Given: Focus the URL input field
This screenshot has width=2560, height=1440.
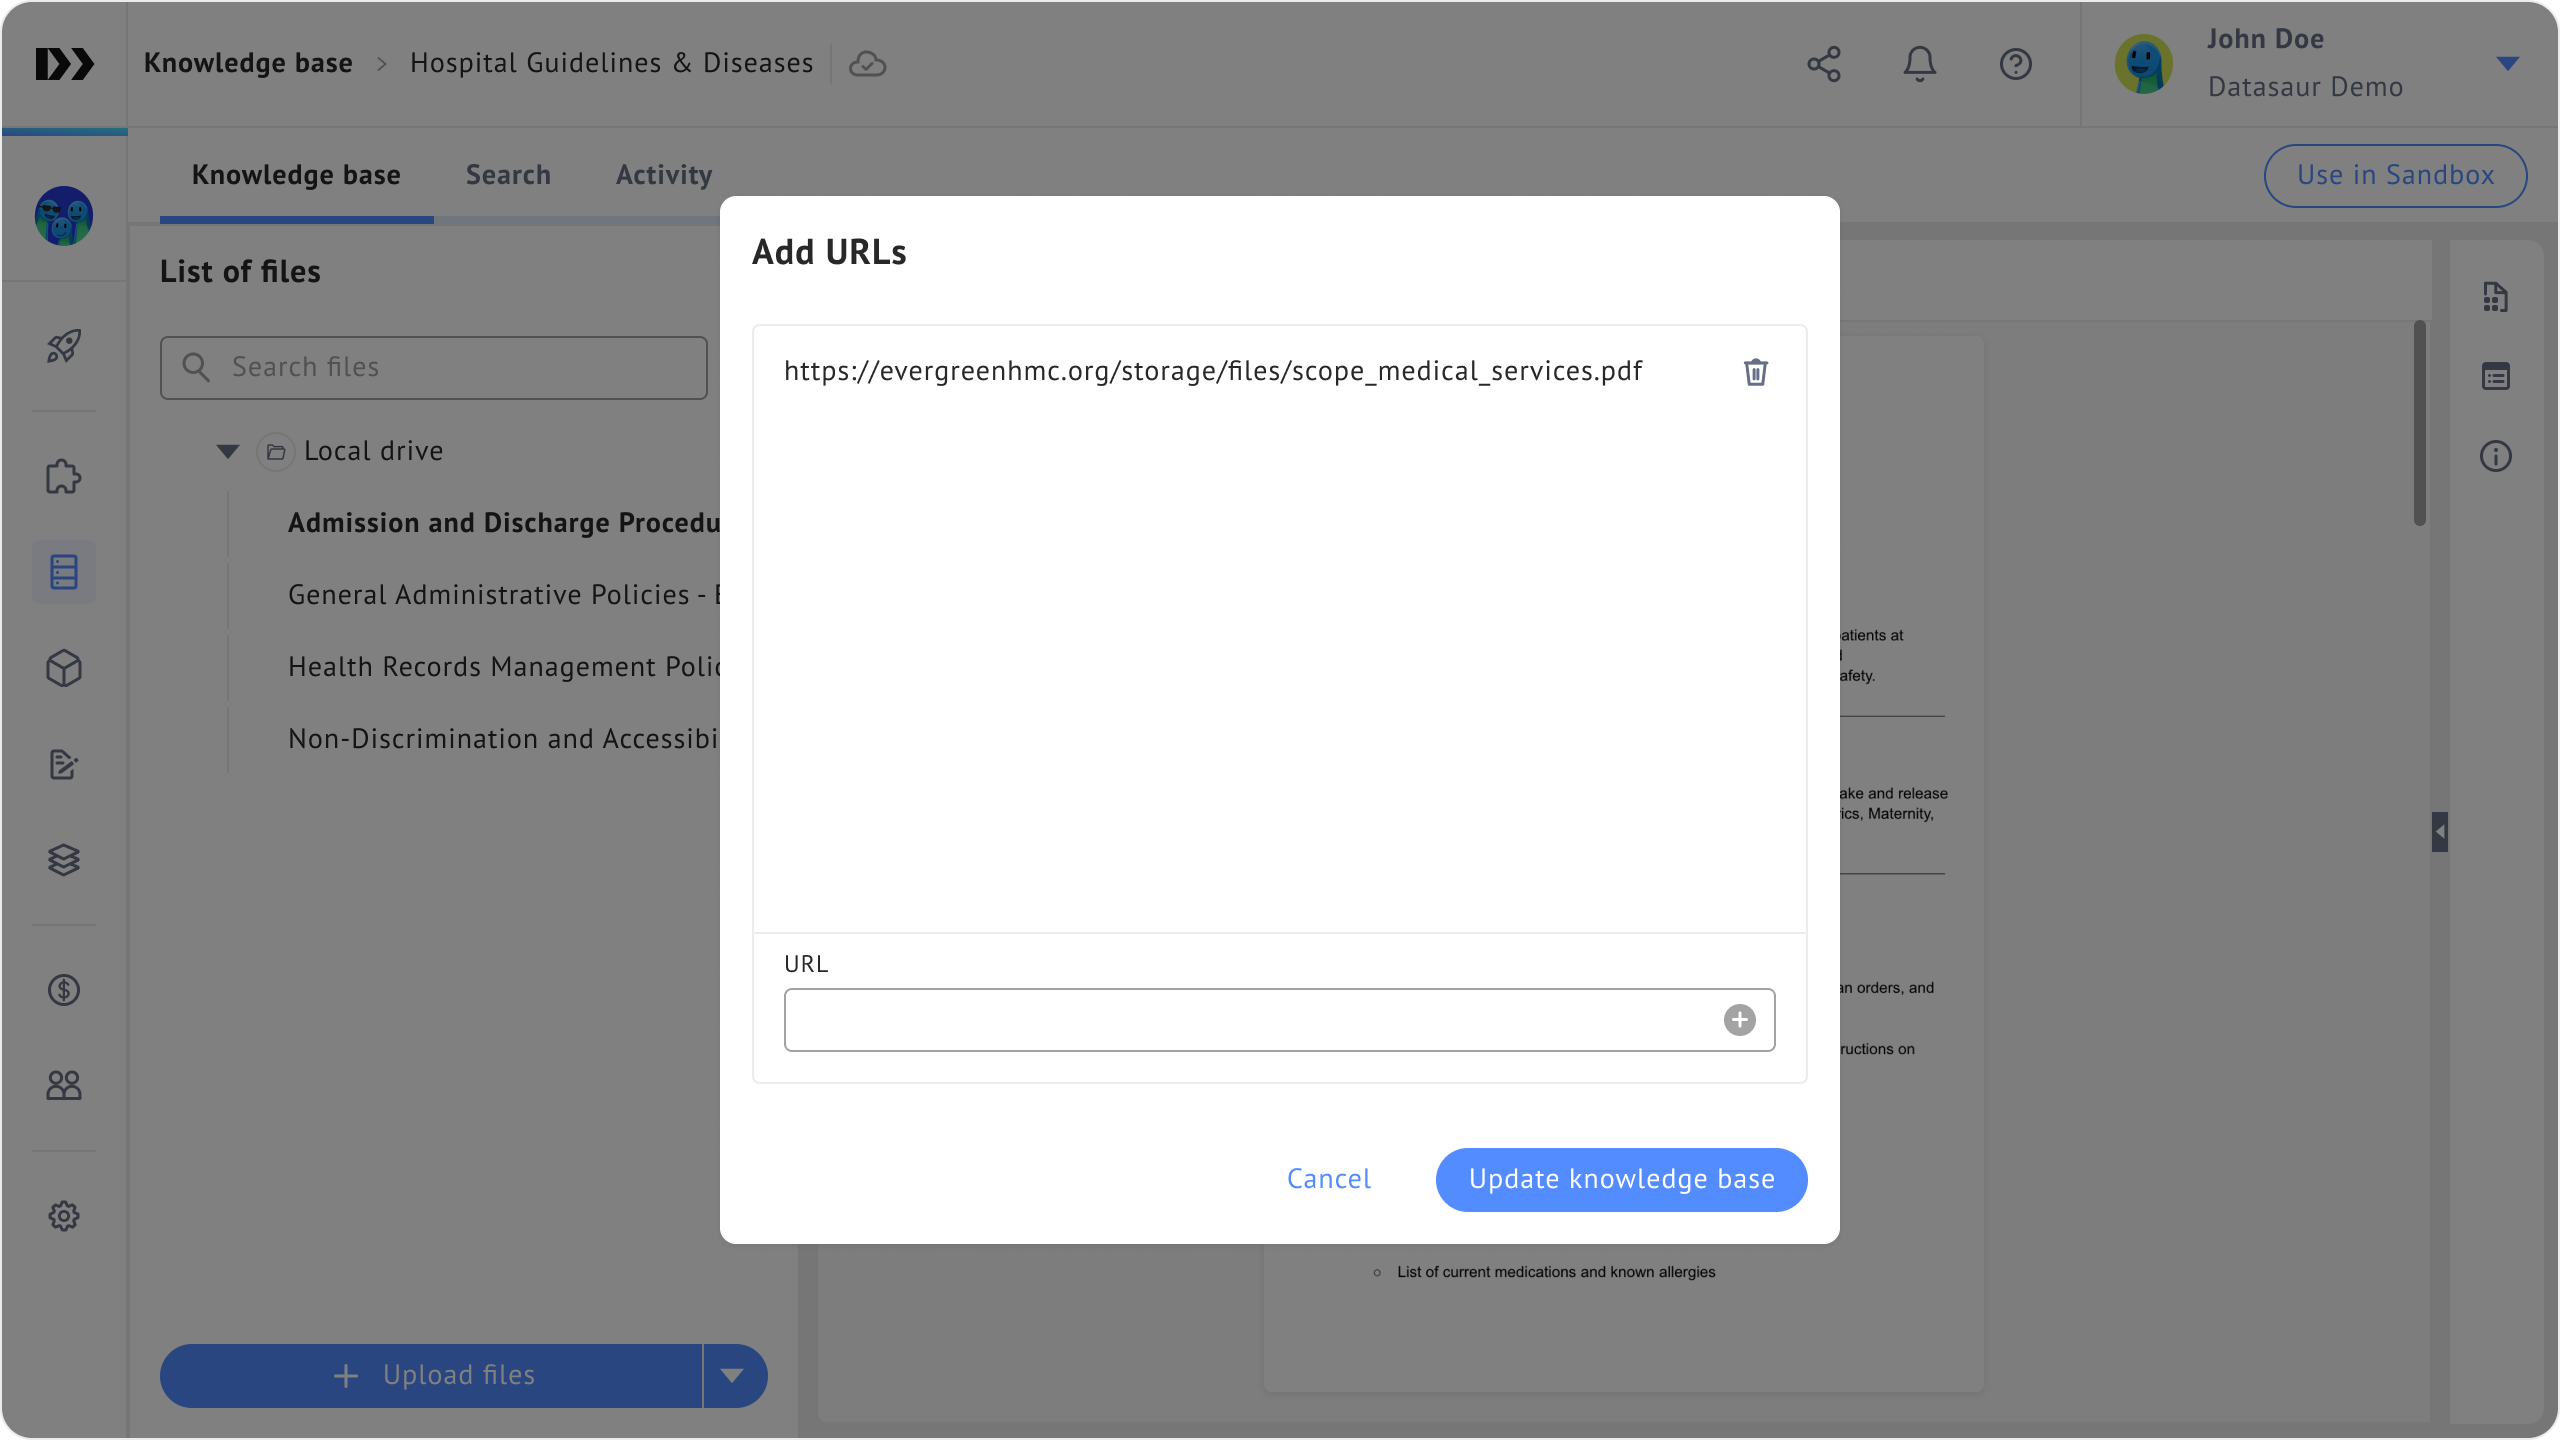Looking at the screenshot, I should coord(1250,1020).
